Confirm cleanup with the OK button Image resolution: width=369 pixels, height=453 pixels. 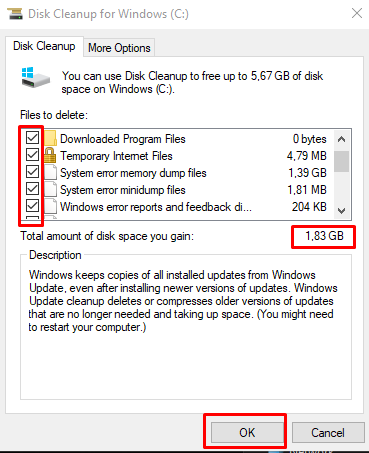[x=247, y=433]
